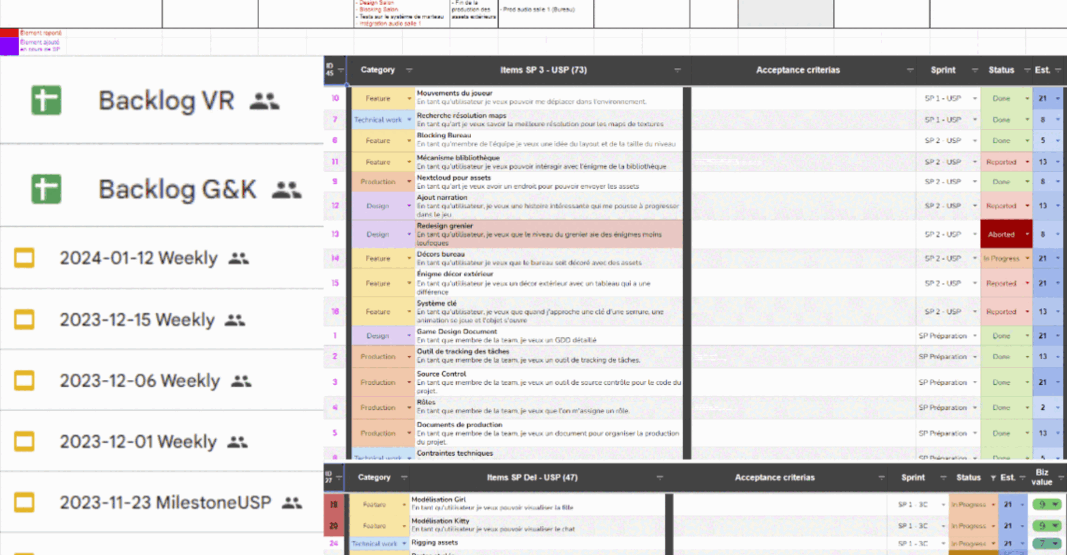Screen dimensions: 1067x555
Task: Click the red Élément reporté legend swatch
Action: 9,33
